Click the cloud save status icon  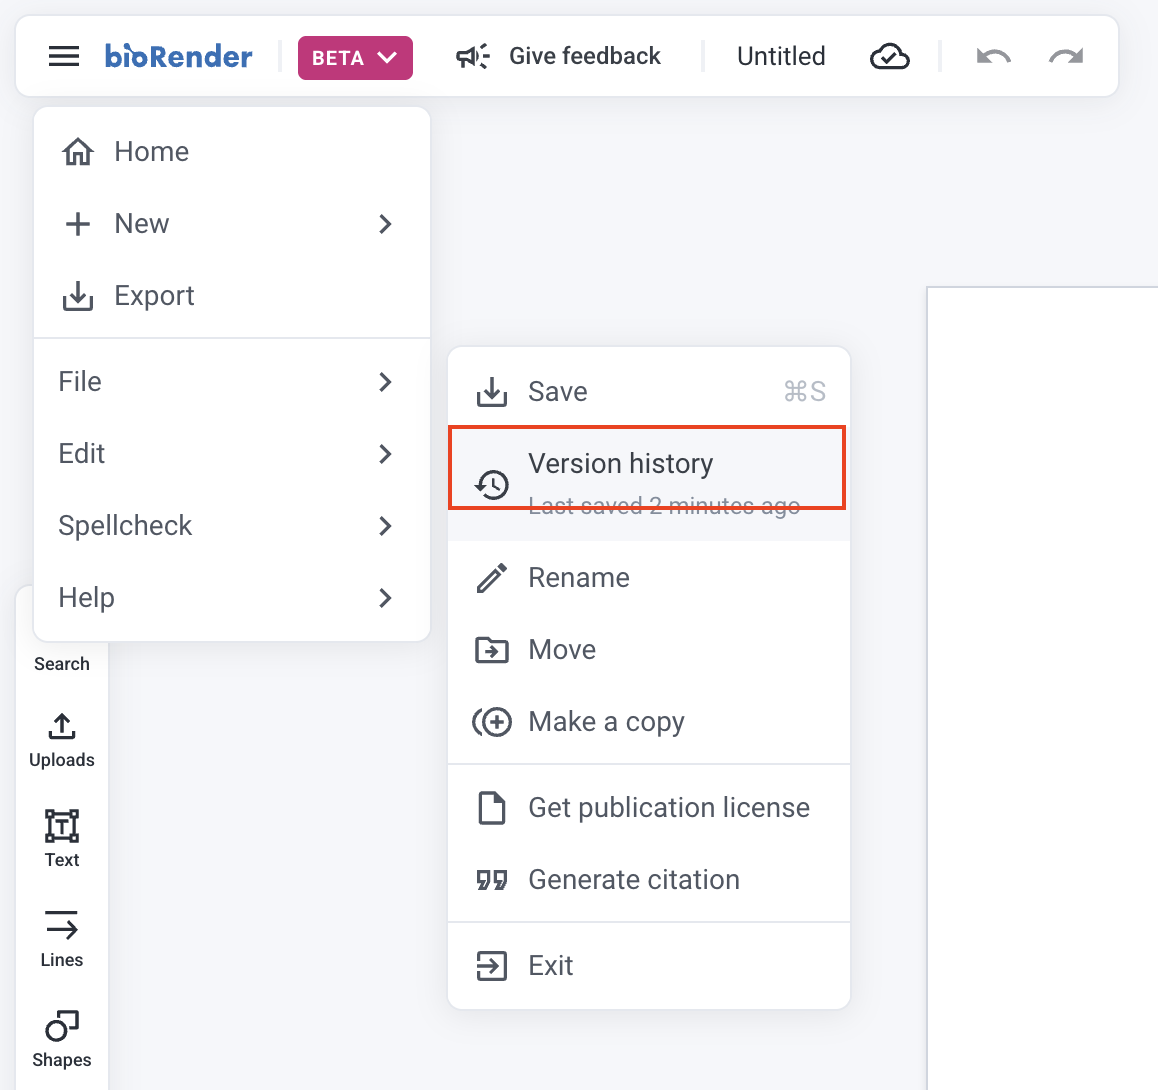[889, 57]
